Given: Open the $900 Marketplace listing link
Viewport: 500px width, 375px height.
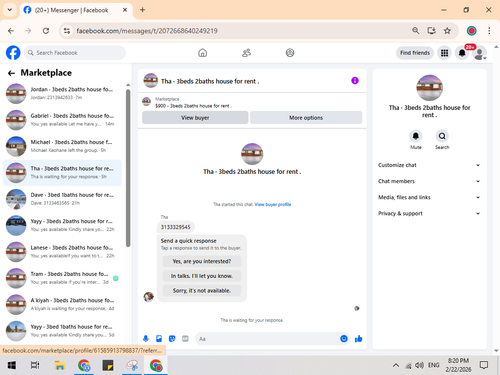Looking at the screenshot, I should (x=193, y=106).
